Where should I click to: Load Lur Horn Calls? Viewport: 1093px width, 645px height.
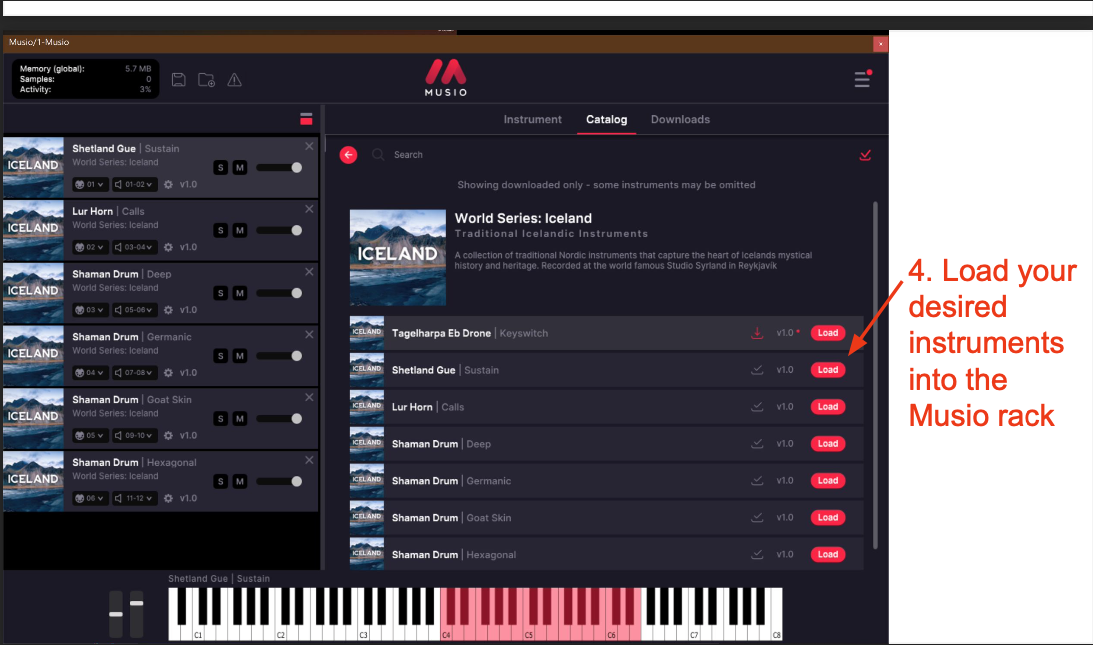click(x=828, y=407)
